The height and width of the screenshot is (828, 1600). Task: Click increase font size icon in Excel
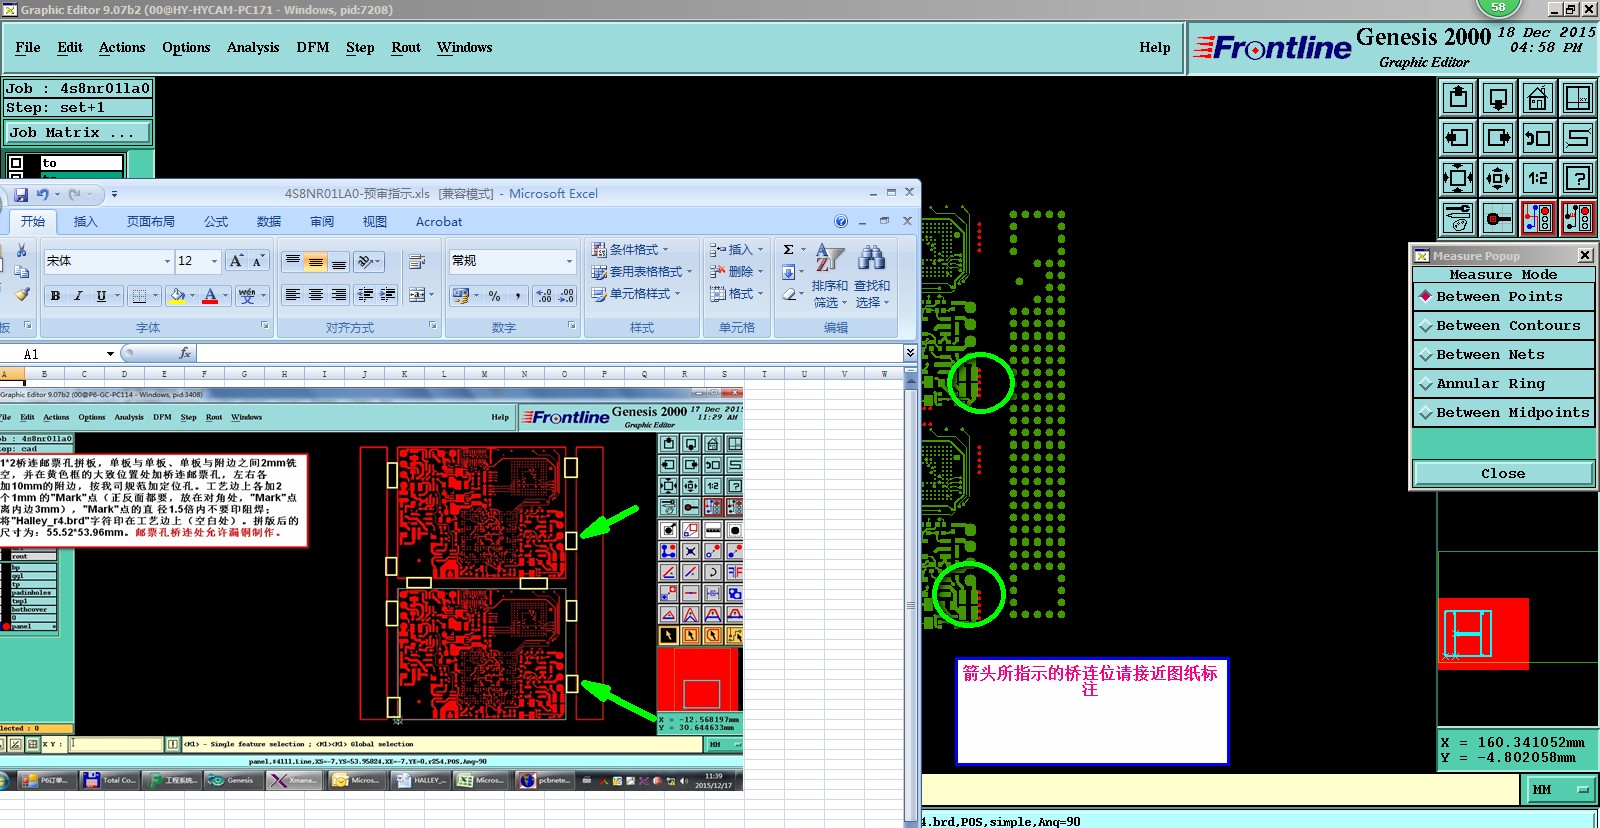click(x=236, y=261)
